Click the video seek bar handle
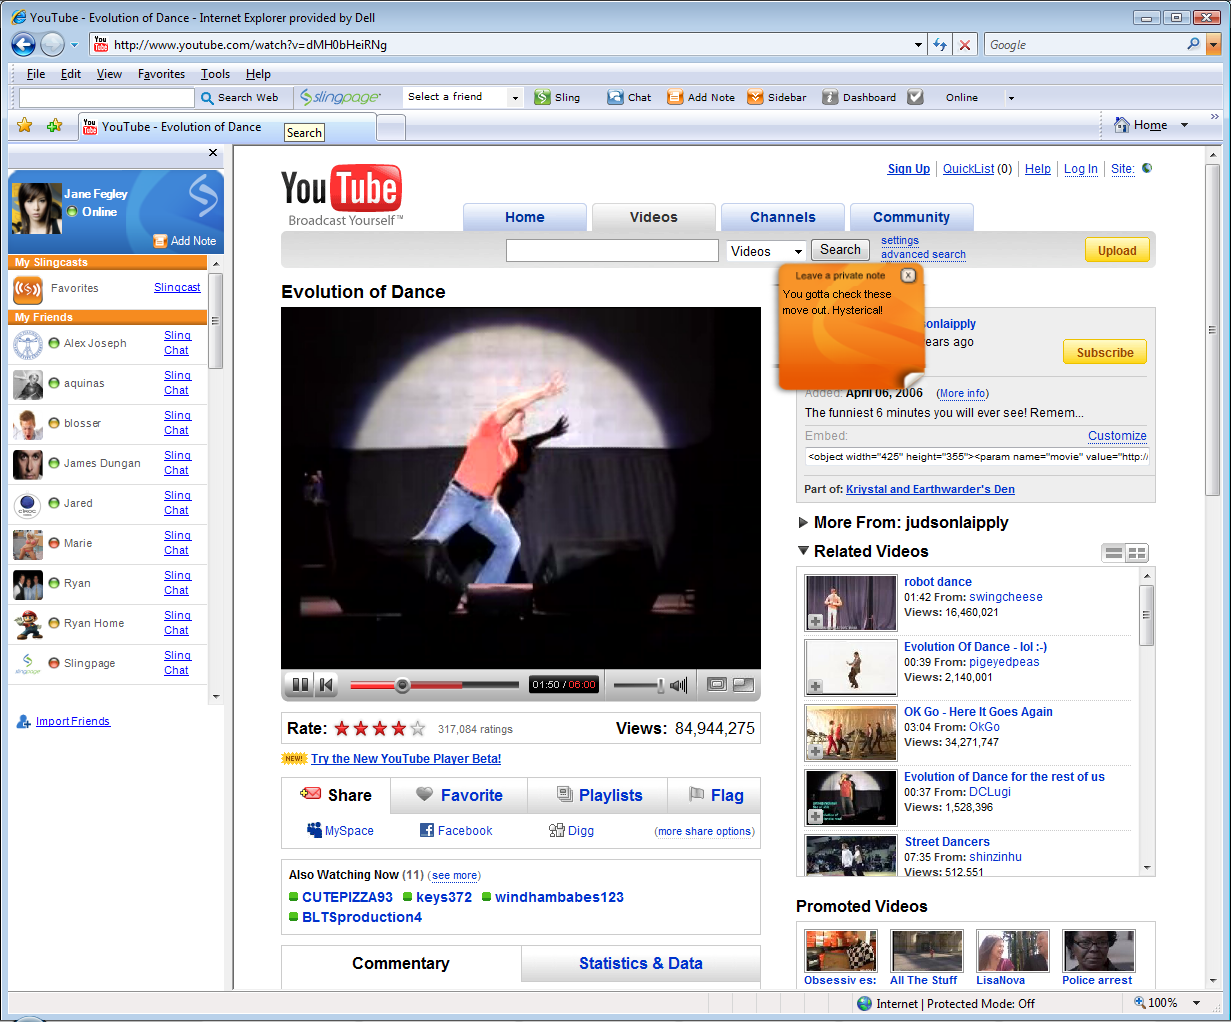This screenshot has height=1022, width=1231. (x=402, y=685)
